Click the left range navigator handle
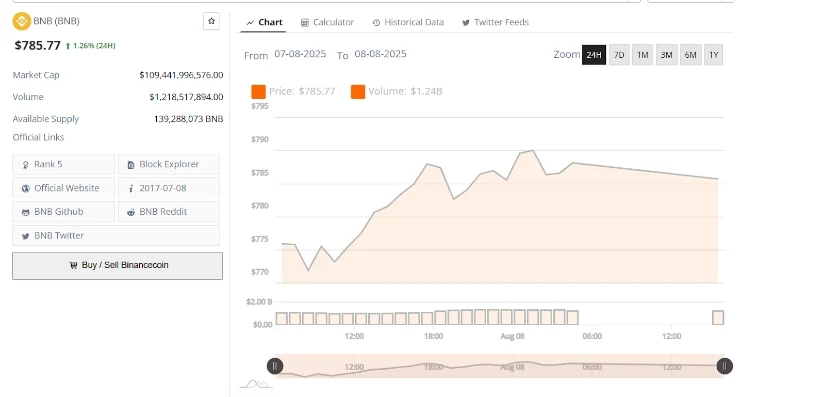The width and height of the screenshot is (825, 397). 275,366
